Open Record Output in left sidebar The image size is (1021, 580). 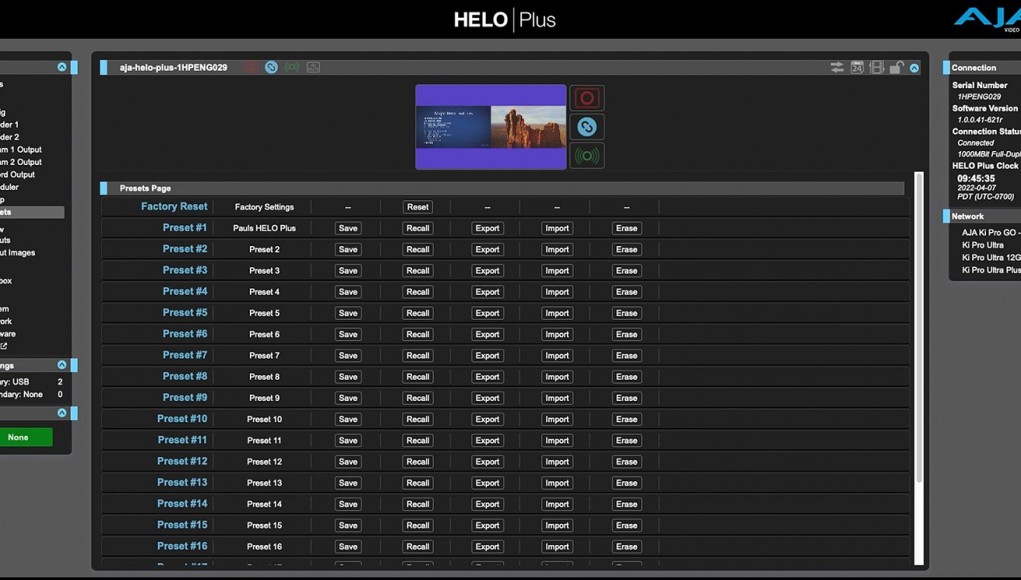tap(18, 174)
